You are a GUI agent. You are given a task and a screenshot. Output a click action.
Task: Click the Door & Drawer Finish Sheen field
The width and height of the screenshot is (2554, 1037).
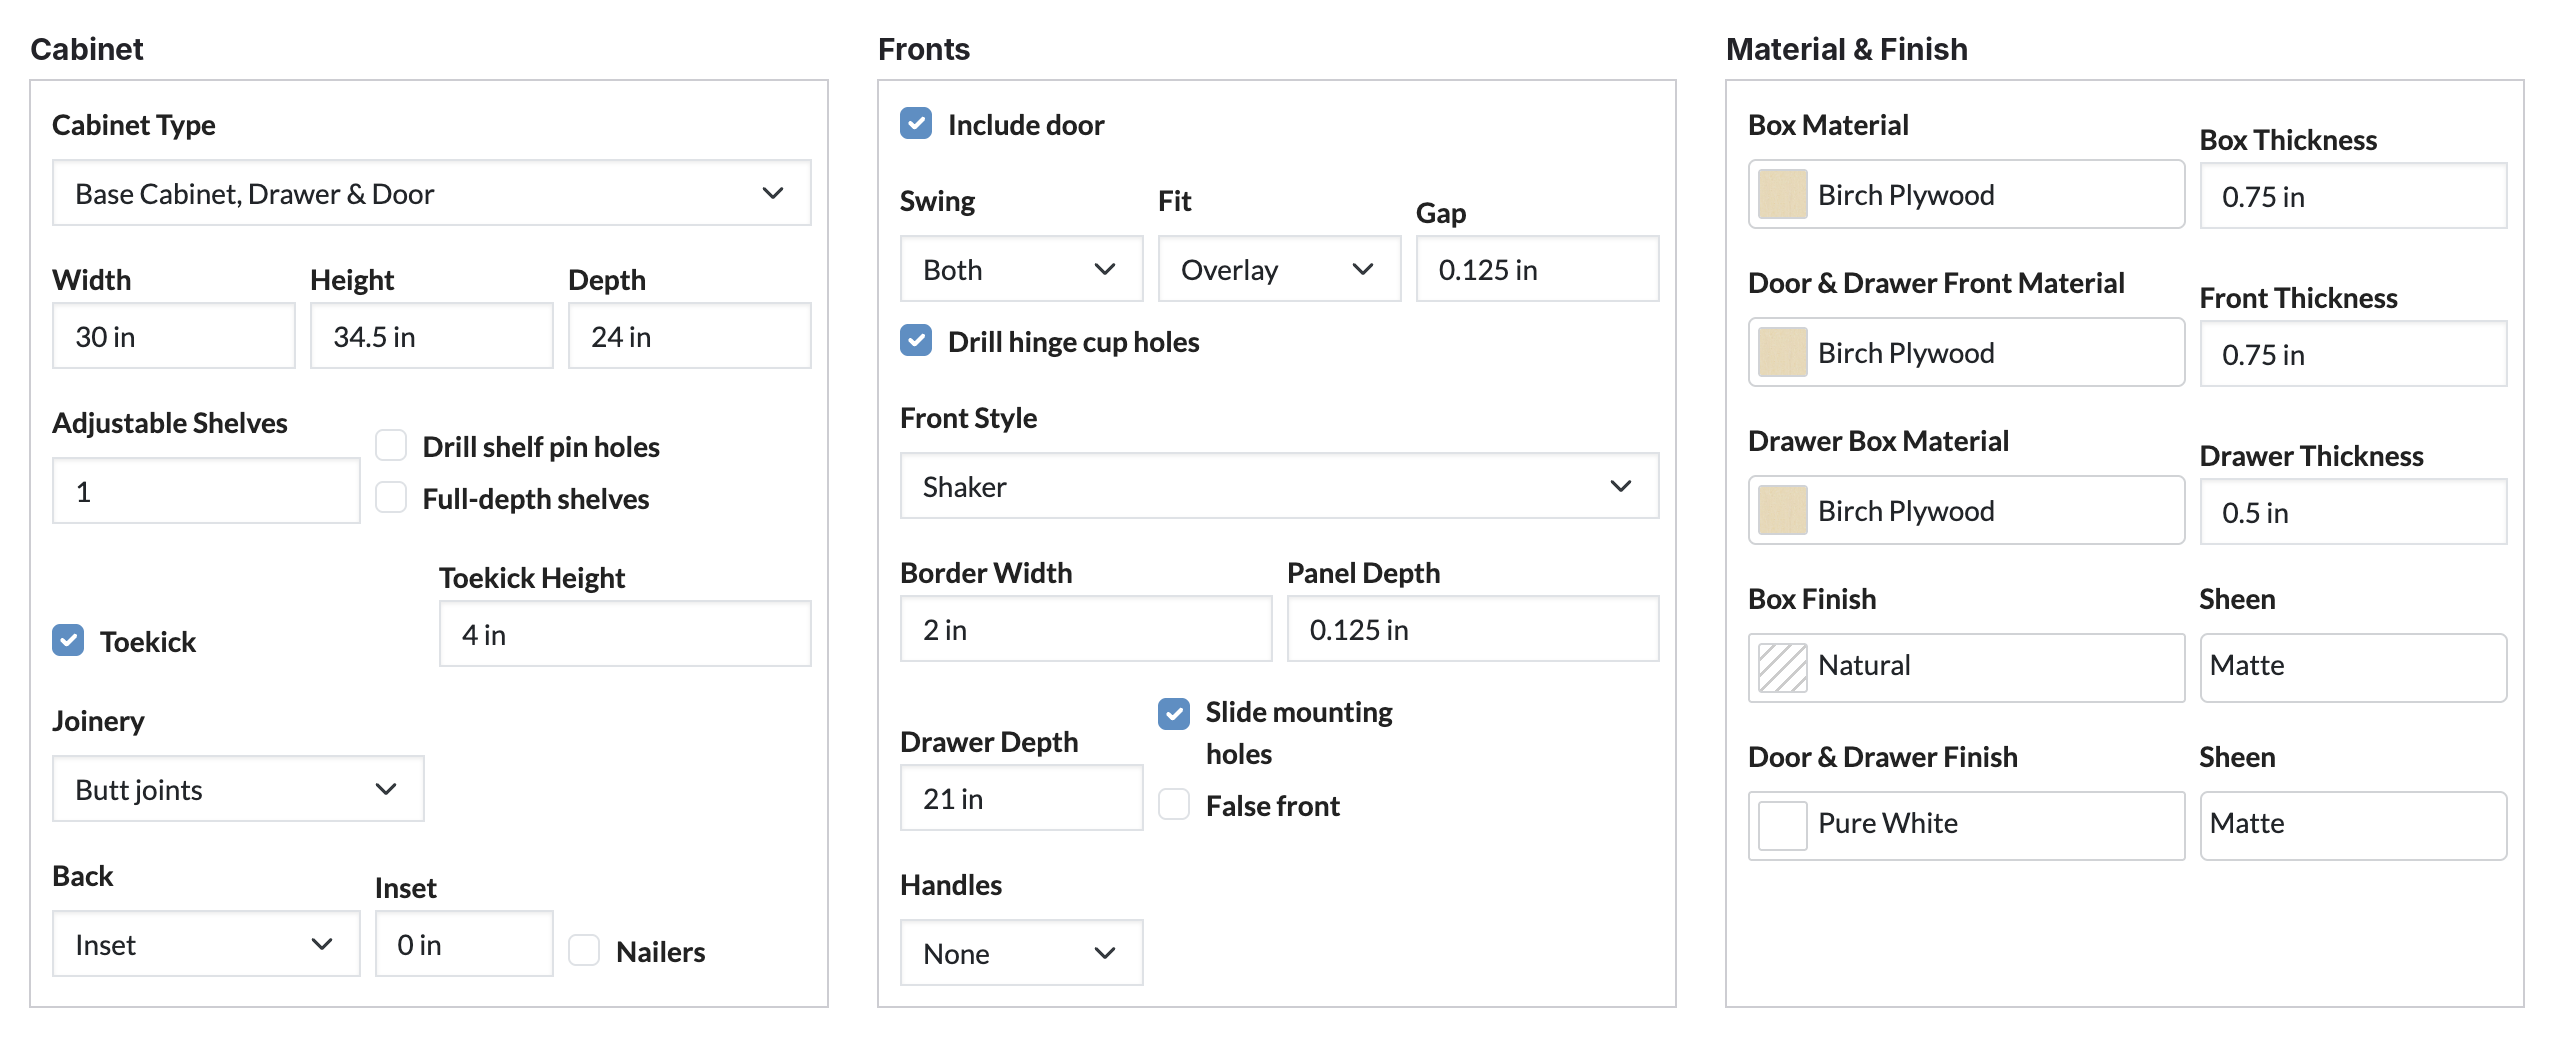[x=2353, y=826]
